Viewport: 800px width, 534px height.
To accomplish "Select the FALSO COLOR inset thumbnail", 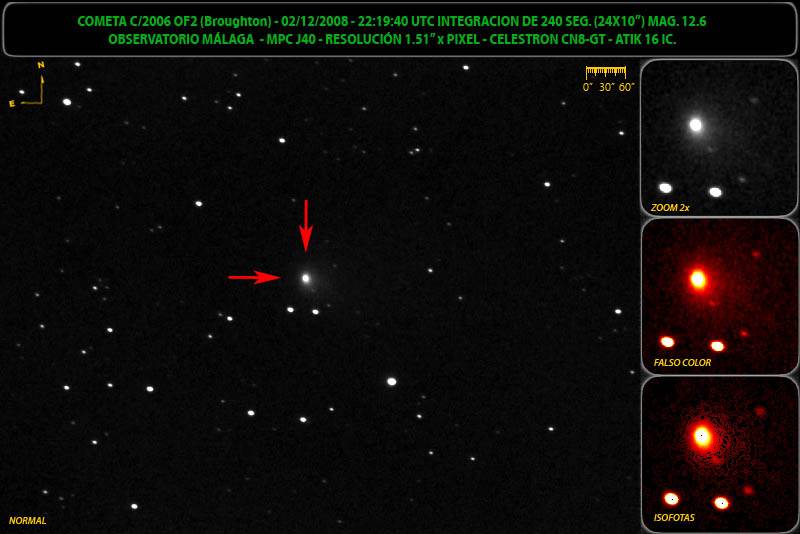I will click(x=719, y=296).
